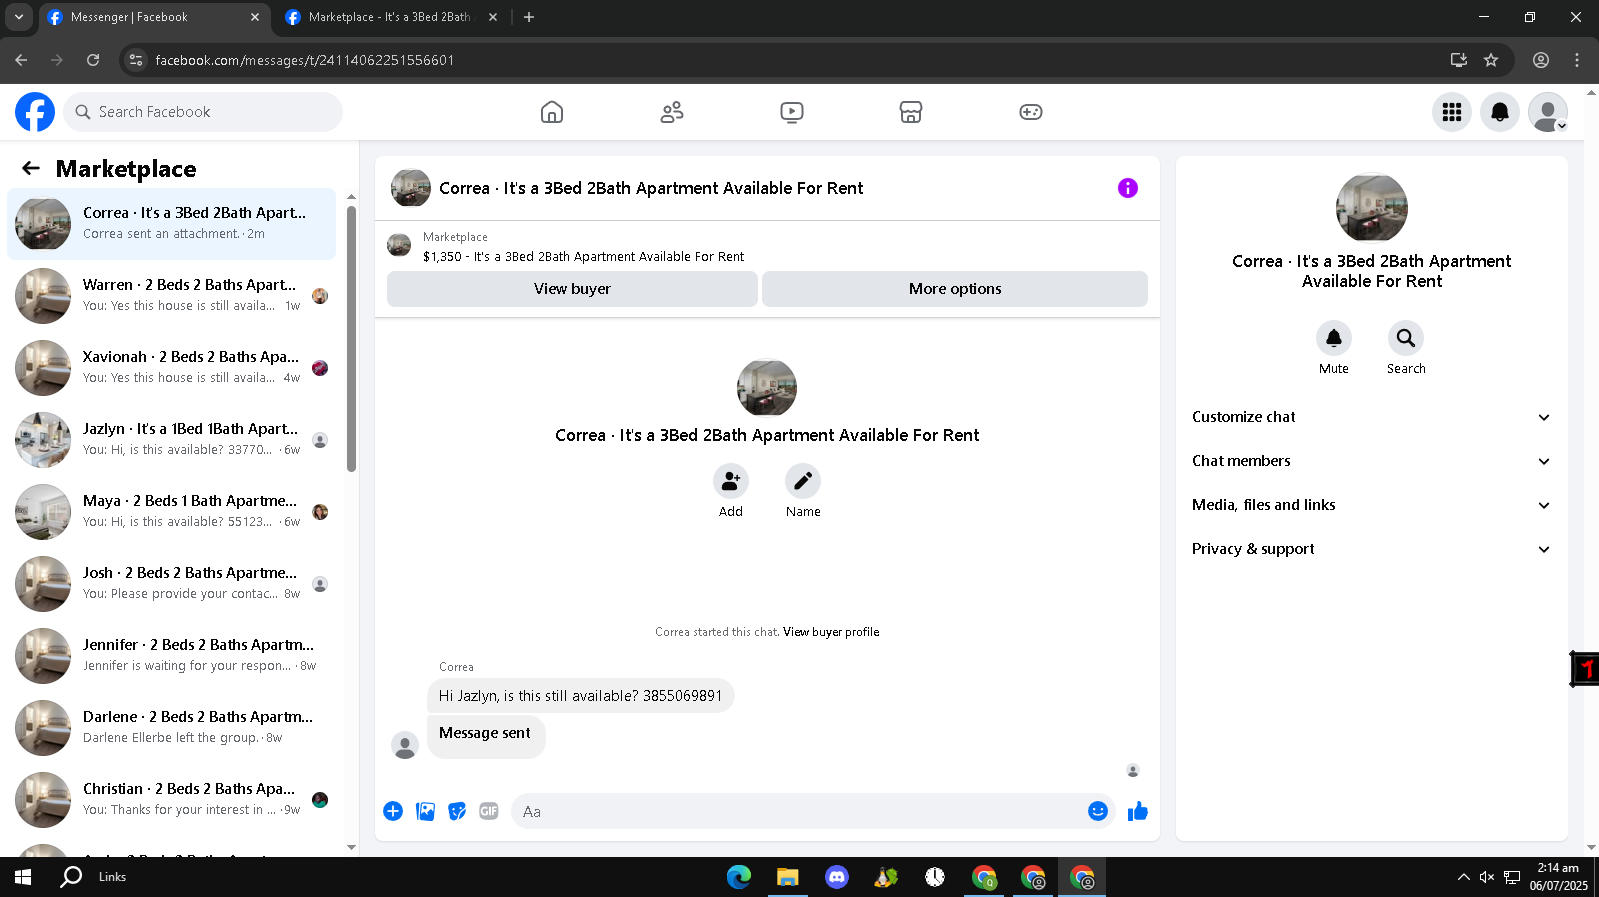Go back using Marketplace back arrow
The width and height of the screenshot is (1599, 897).
pos(31,169)
